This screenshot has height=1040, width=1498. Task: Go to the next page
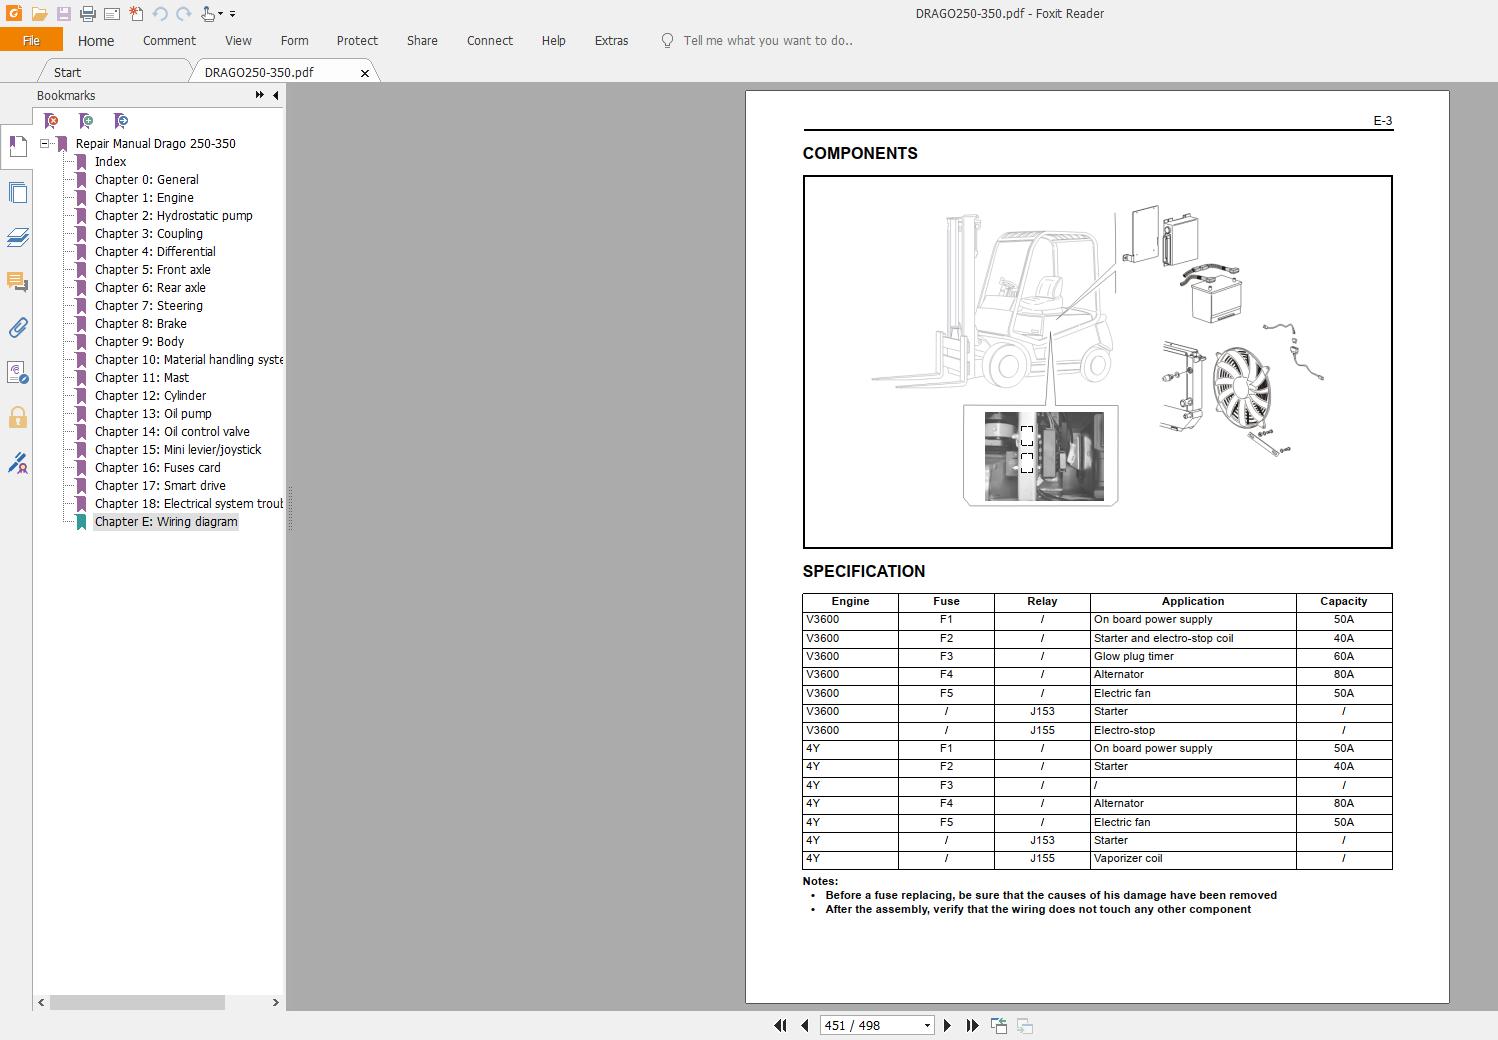point(948,1025)
